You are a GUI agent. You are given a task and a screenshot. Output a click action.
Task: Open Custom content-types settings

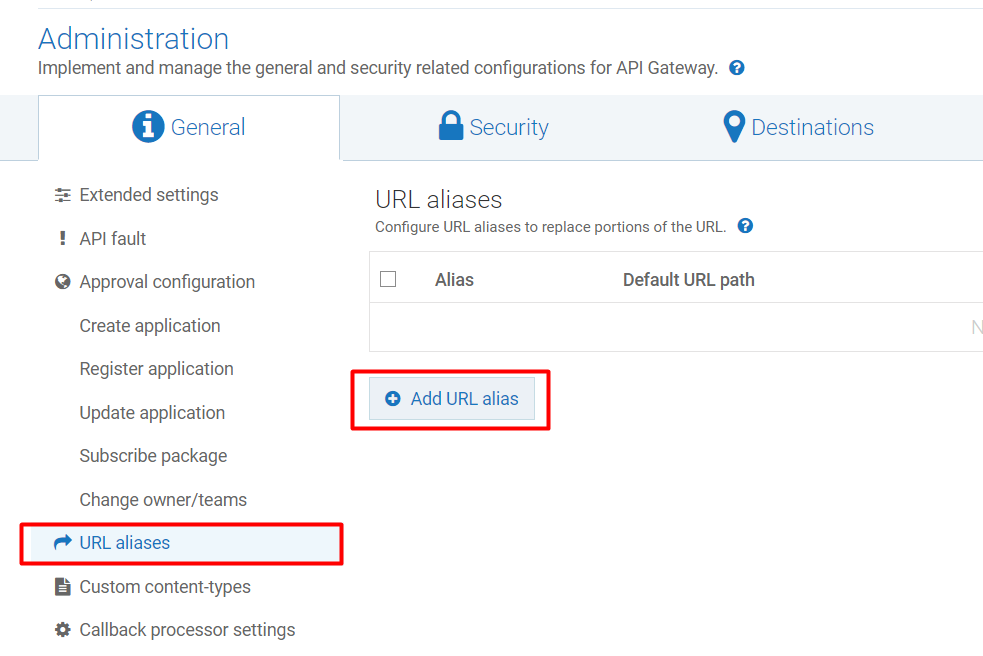(x=165, y=586)
